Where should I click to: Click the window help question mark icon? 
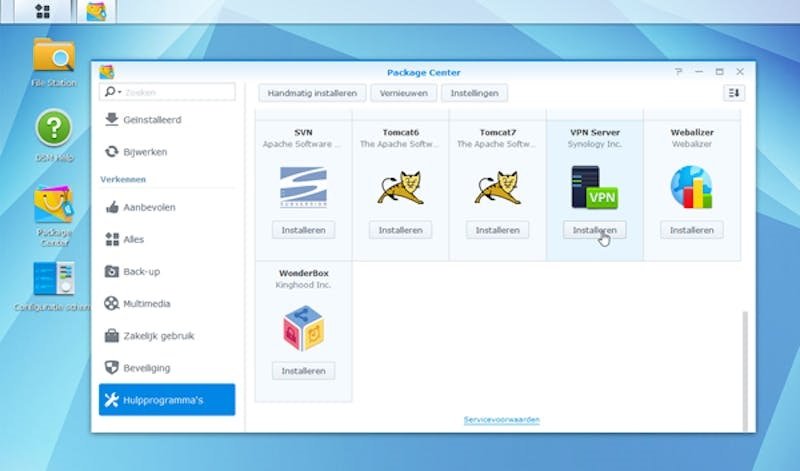(x=678, y=72)
